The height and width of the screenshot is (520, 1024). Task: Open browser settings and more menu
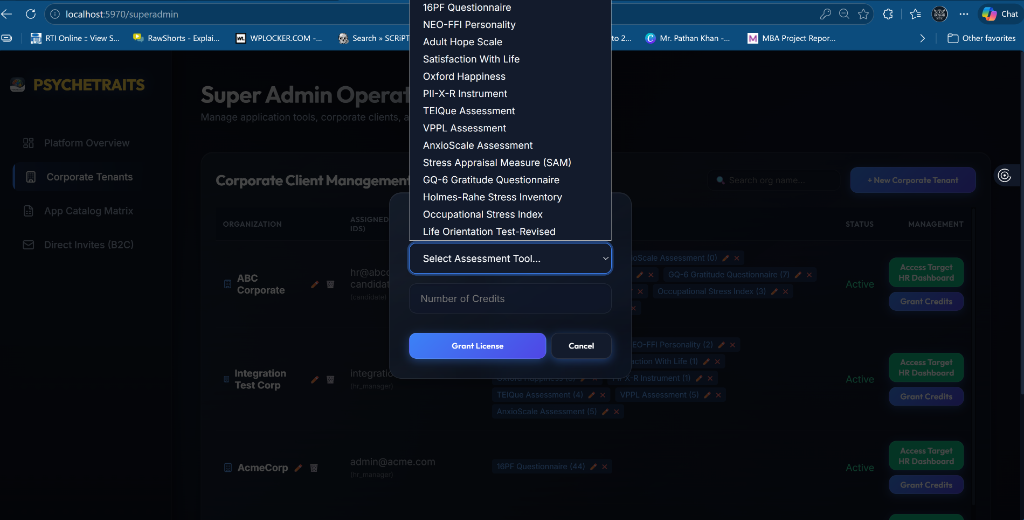[964, 14]
